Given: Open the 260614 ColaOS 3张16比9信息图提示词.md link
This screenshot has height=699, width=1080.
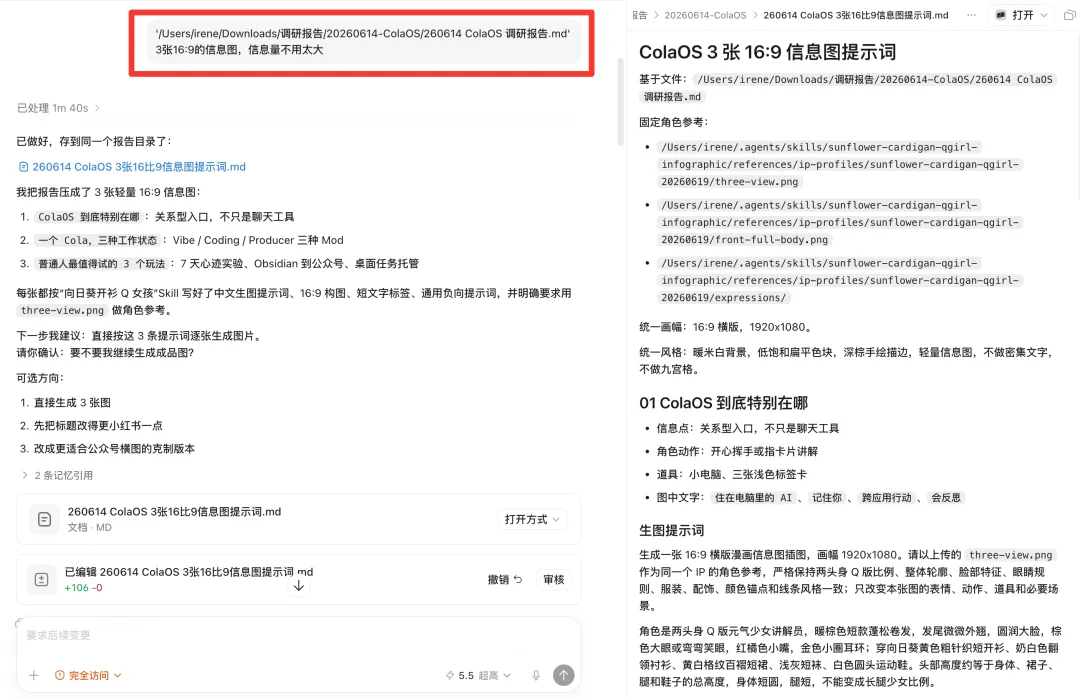Looking at the screenshot, I should click(138, 167).
